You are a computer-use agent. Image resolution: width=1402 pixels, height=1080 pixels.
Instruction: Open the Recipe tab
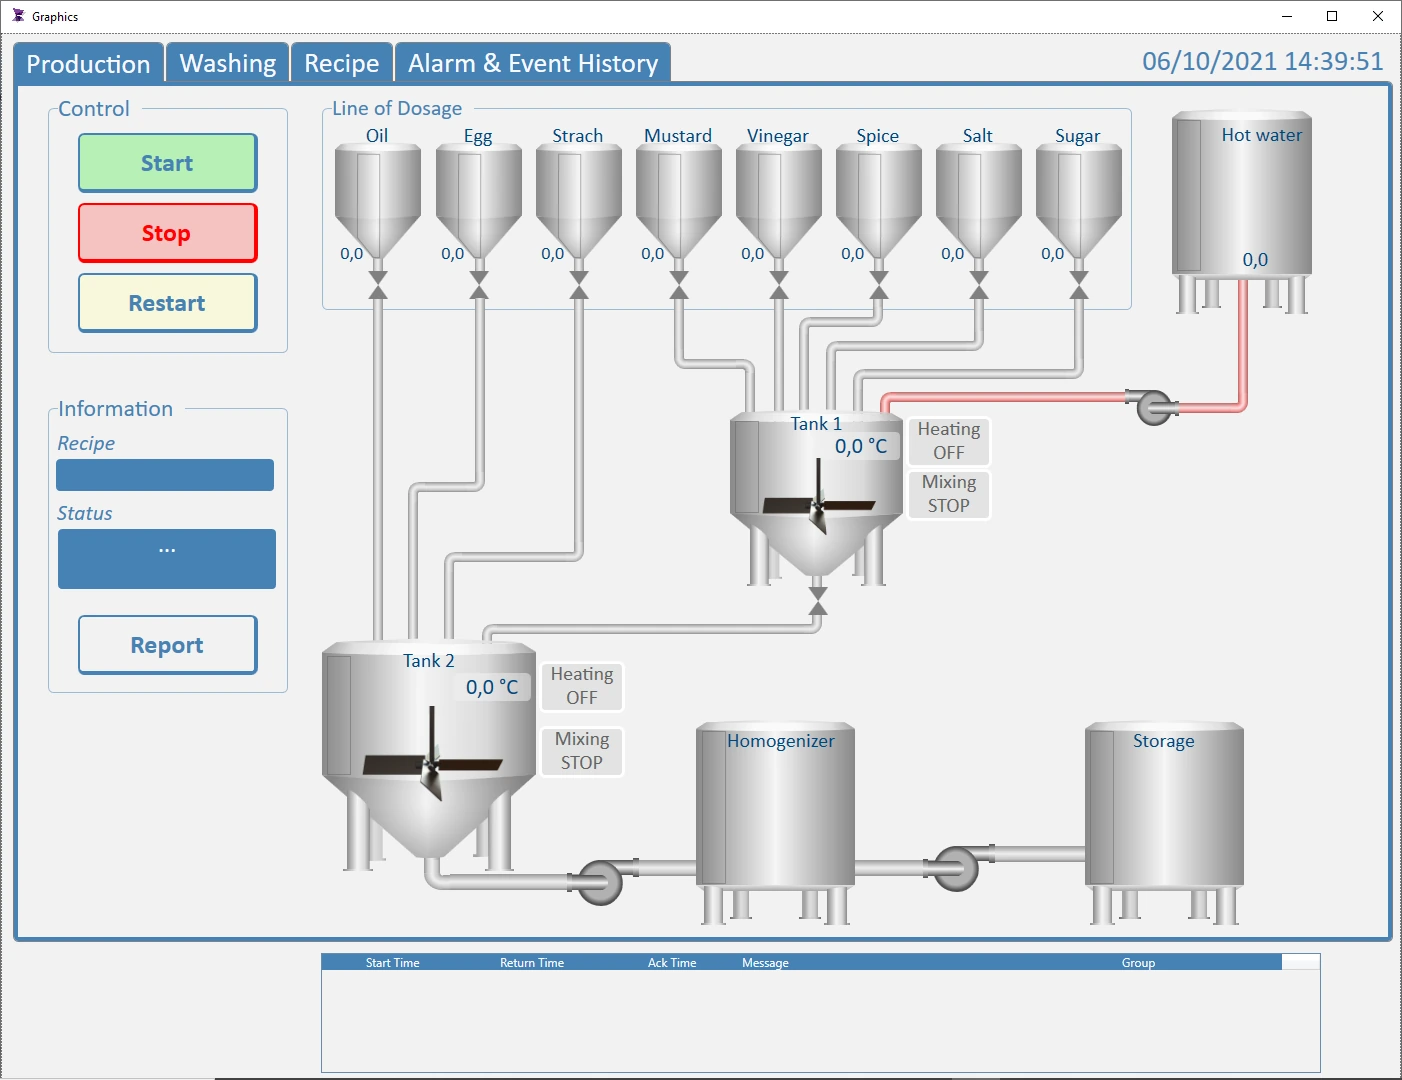click(x=342, y=63)
